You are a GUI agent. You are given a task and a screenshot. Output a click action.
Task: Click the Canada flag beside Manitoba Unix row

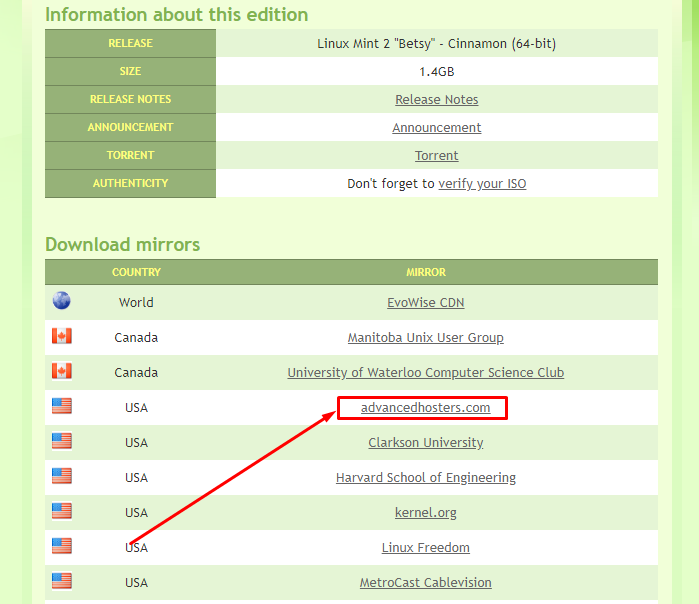(x=62, y=336)
